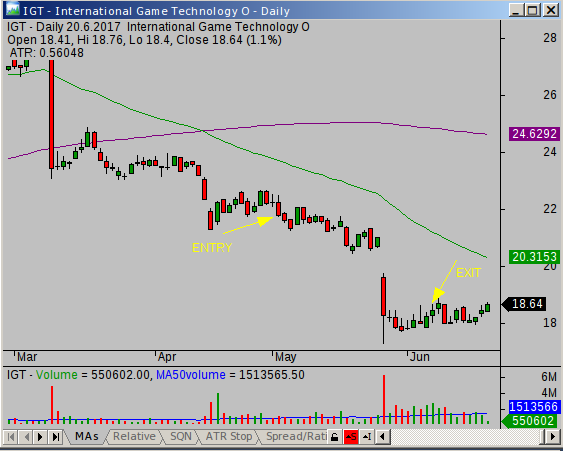This screenshot has height=451, width=563.
Task: Close the IGT chart window
Action: [x=550, y=10]
